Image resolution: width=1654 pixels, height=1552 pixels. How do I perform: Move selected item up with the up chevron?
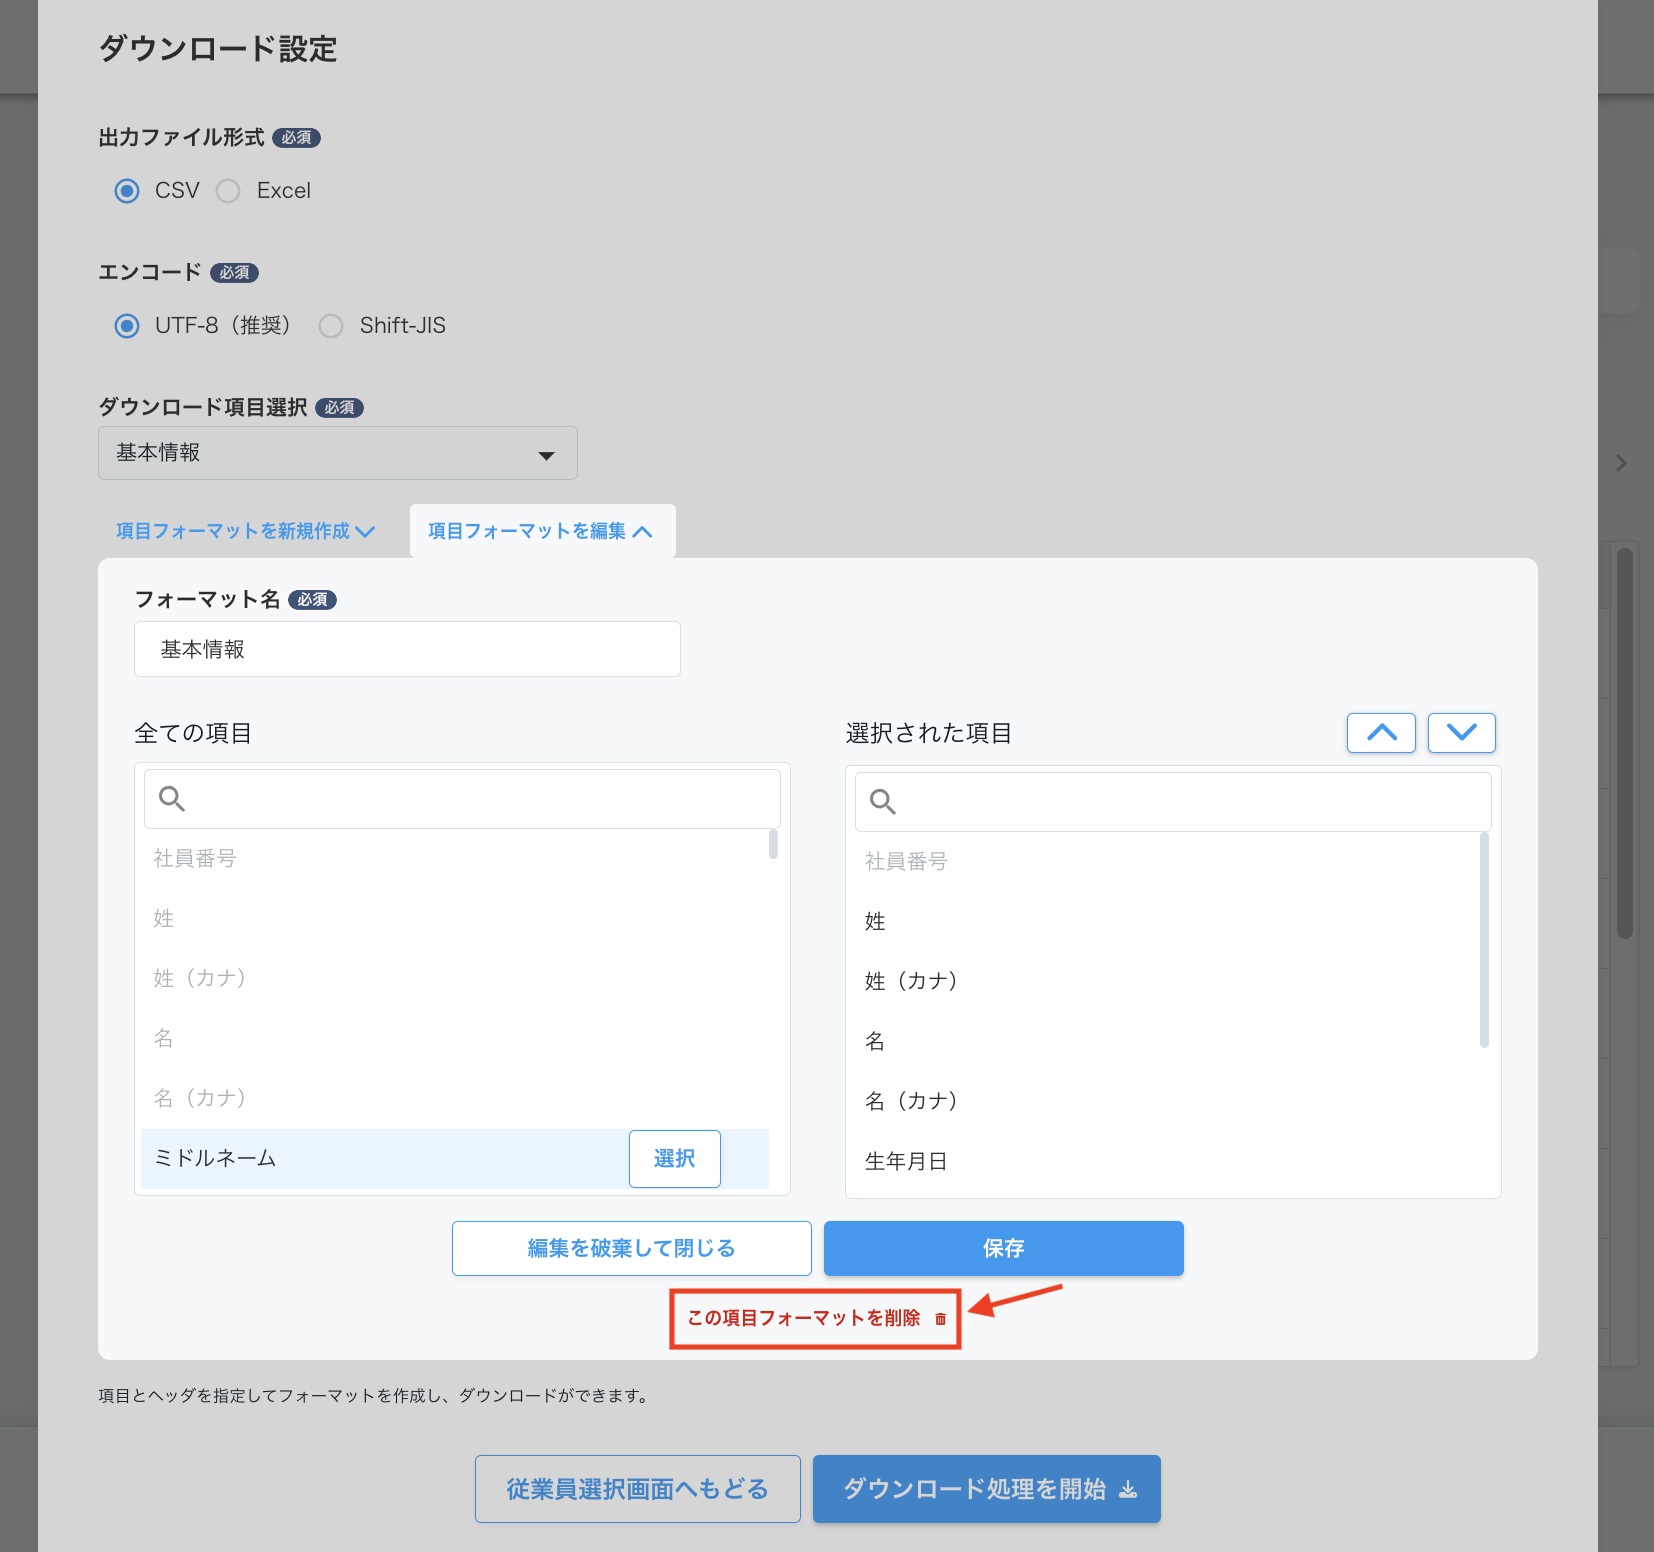coord(1381,733)
